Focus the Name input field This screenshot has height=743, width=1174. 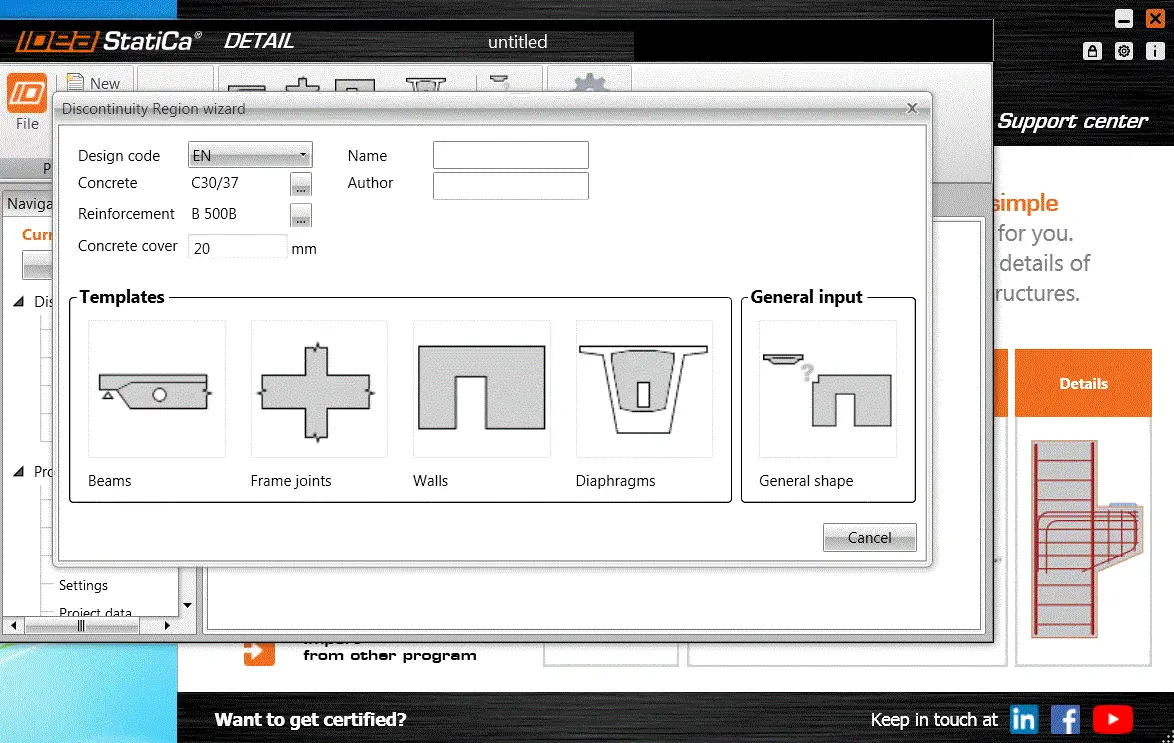(511, 155)
